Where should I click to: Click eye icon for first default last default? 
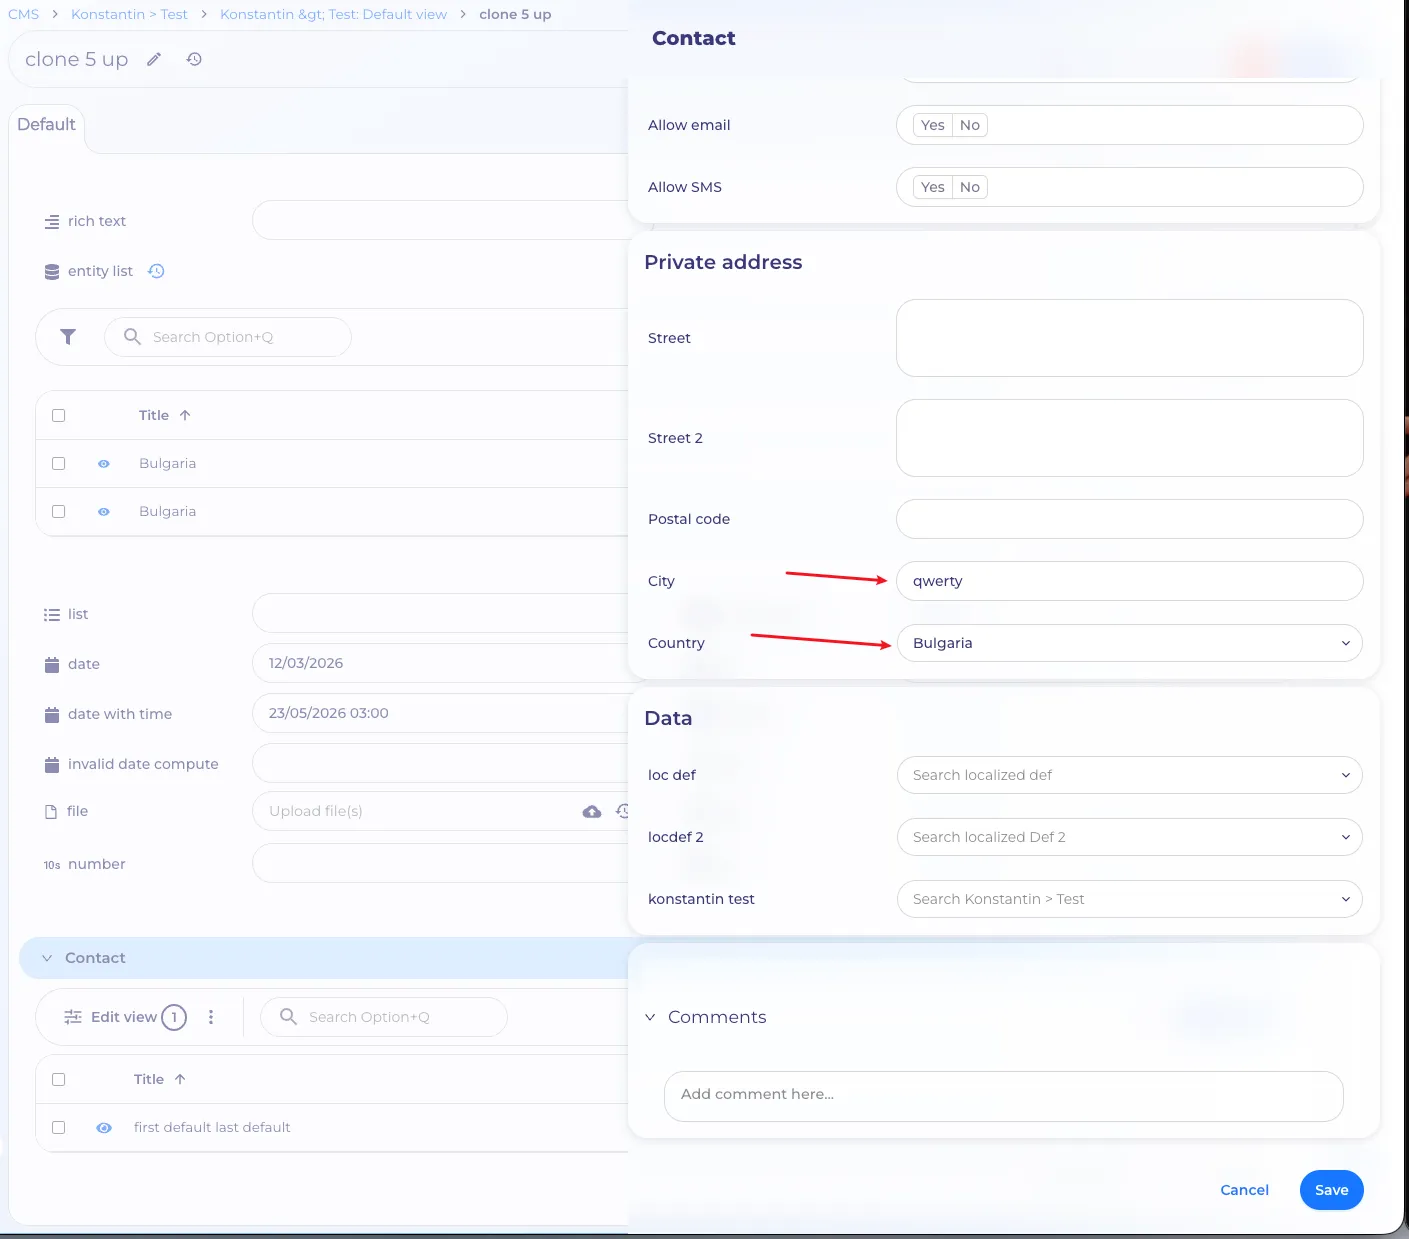tap(104, 1128)
